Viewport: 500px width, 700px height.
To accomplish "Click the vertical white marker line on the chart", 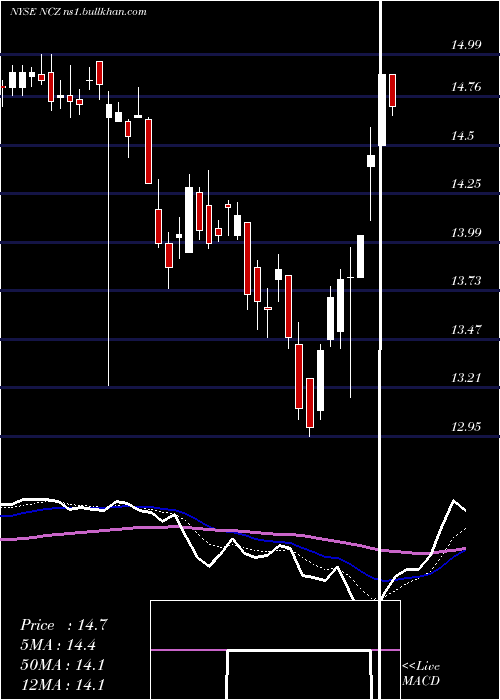I will (381, 348).
